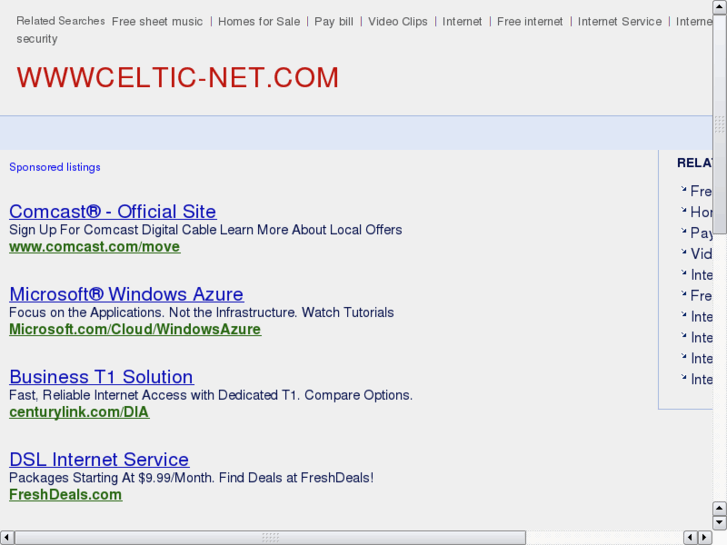Click the vertical scrollbar thumb
The width and height of the screenshot is (727, 545).
(719, 124)
